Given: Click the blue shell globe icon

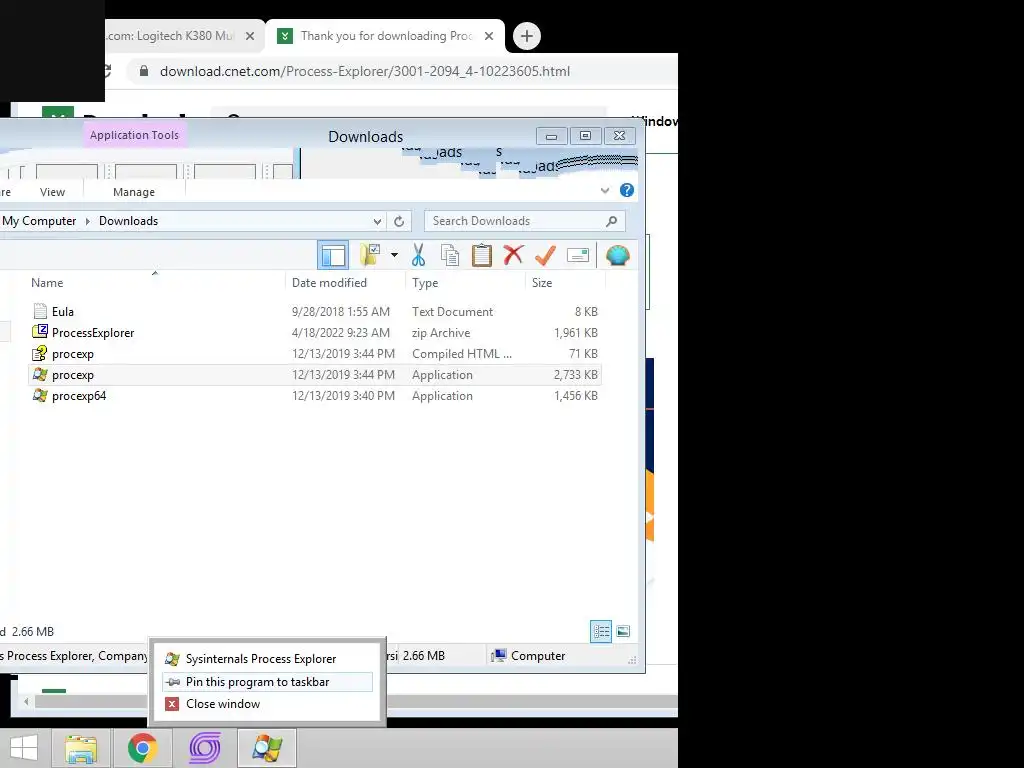Looking at the screenshot, I should point(617,255).
